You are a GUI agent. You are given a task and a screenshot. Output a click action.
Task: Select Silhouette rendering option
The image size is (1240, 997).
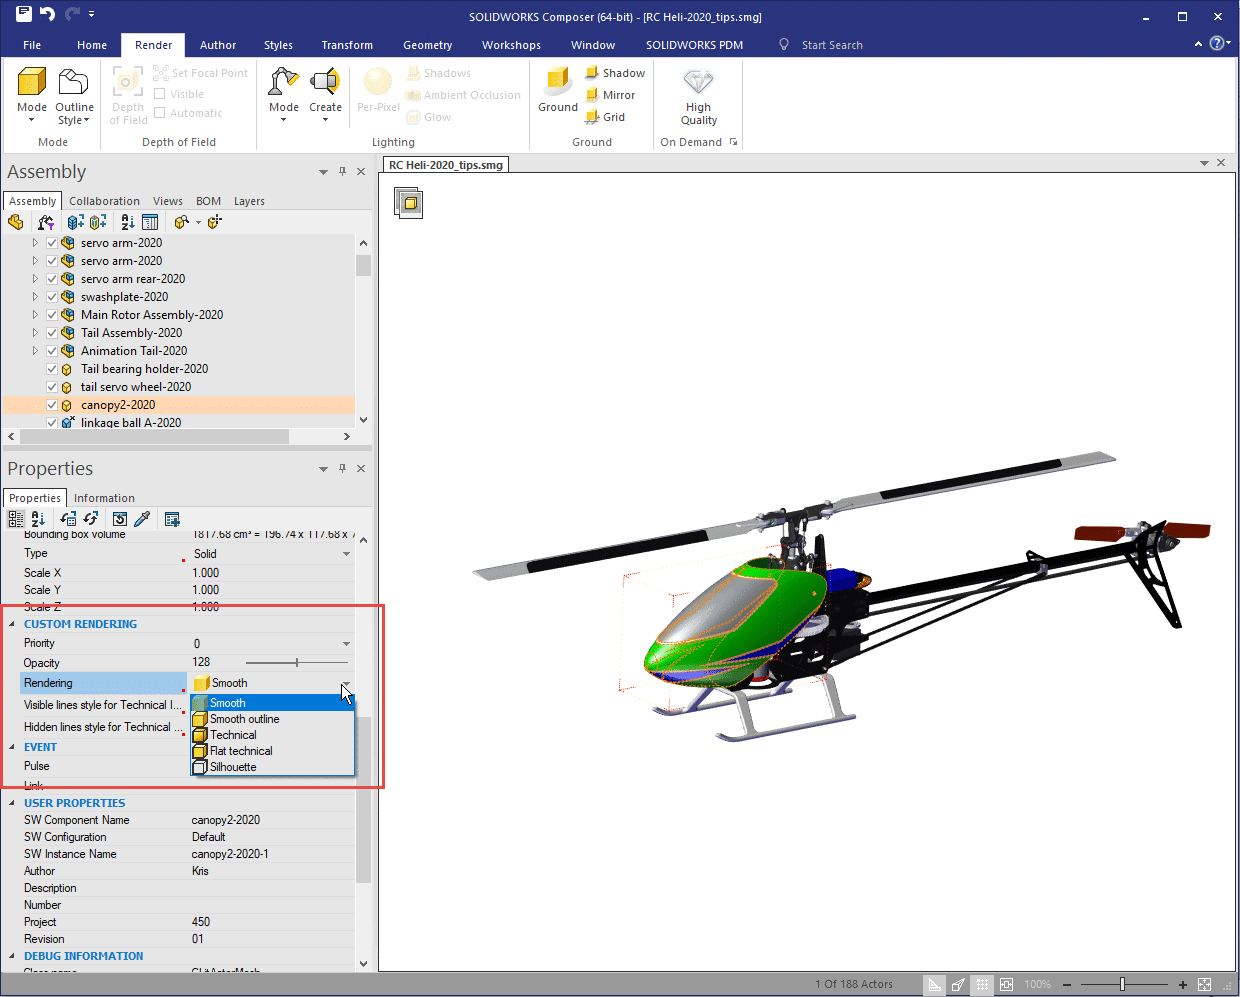point(233,767)
